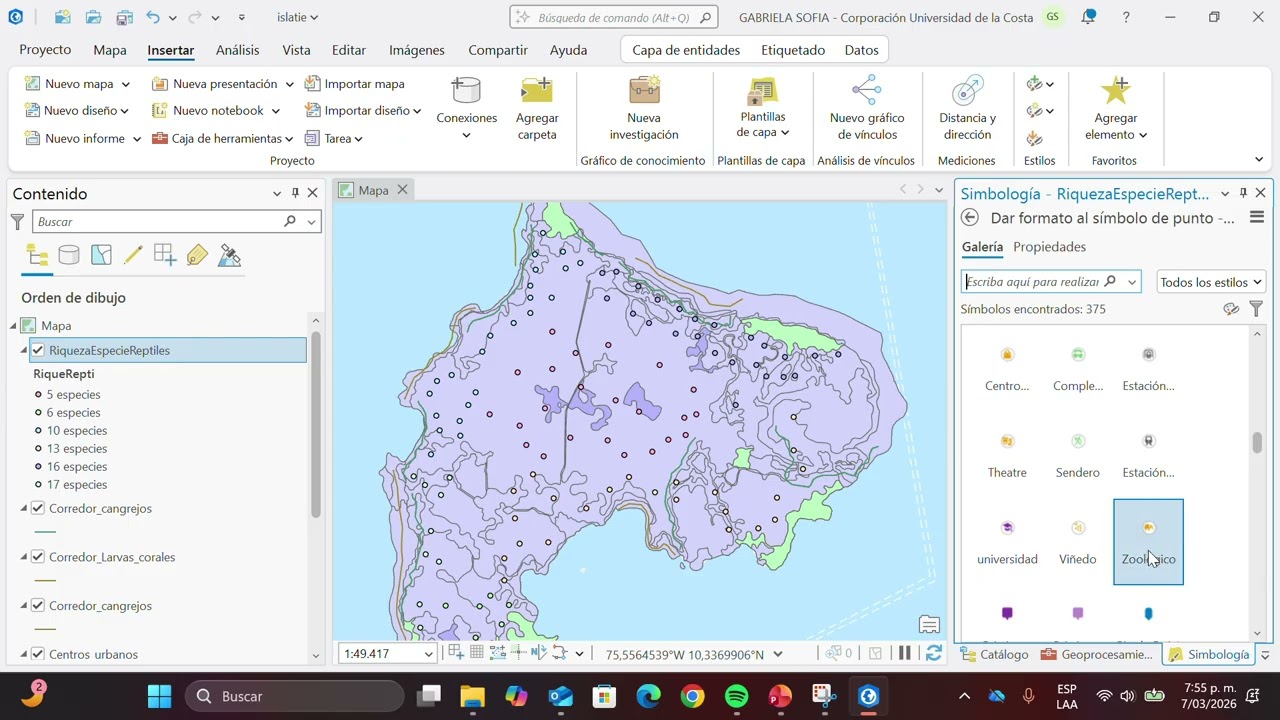Viewport: 1280px width, 720px height.
Task: Expand the Nuevo mapa dropdown arrow
Action: coord(124,84)
